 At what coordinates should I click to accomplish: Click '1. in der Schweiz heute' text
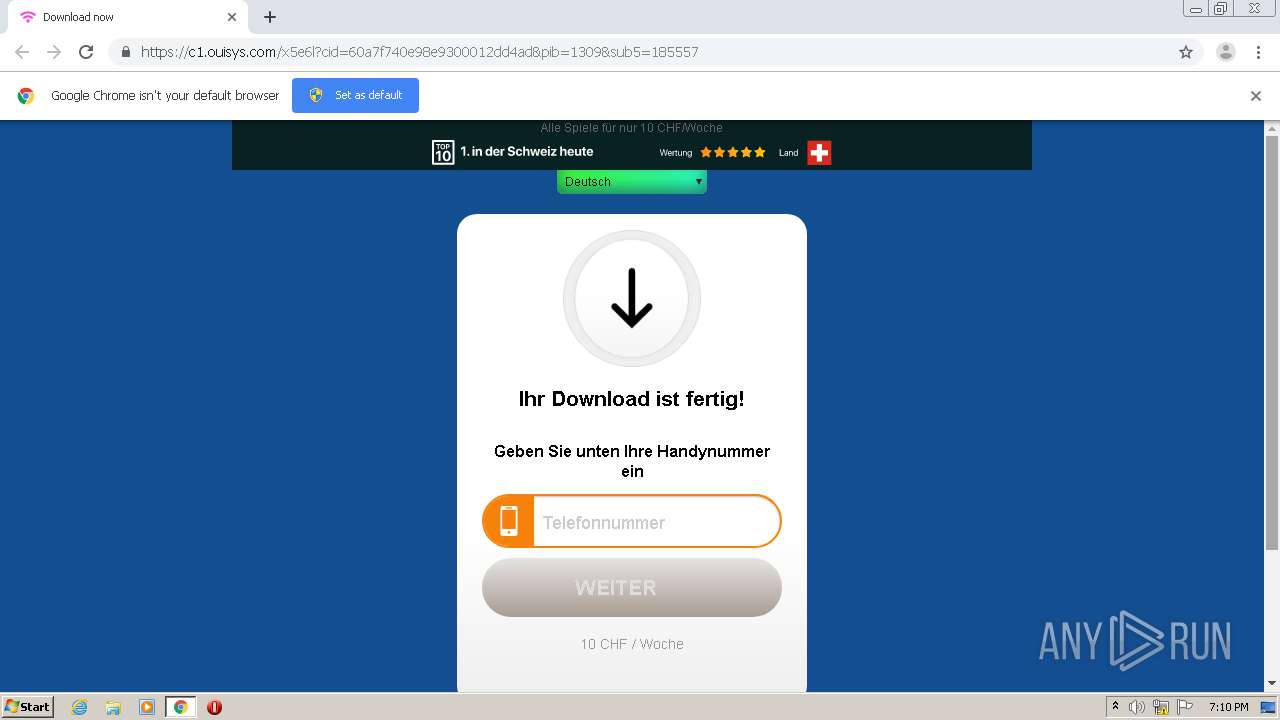pos(527,152)
